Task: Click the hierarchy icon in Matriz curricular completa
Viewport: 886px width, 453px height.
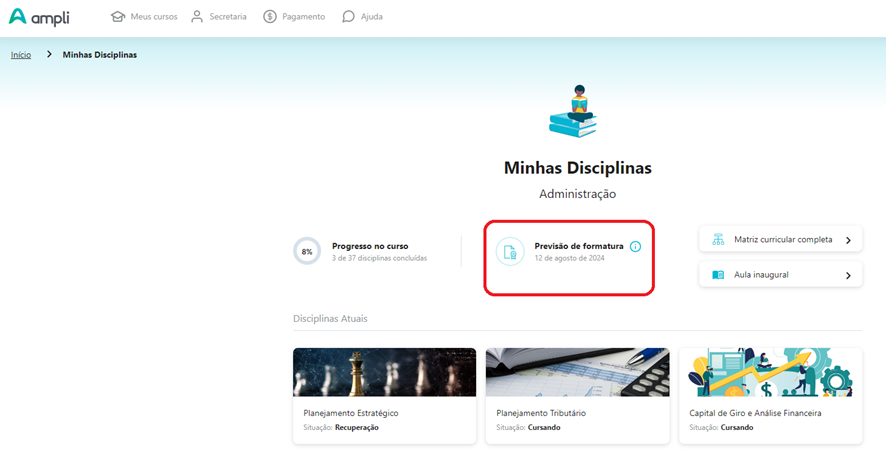Action: point(718,239)
